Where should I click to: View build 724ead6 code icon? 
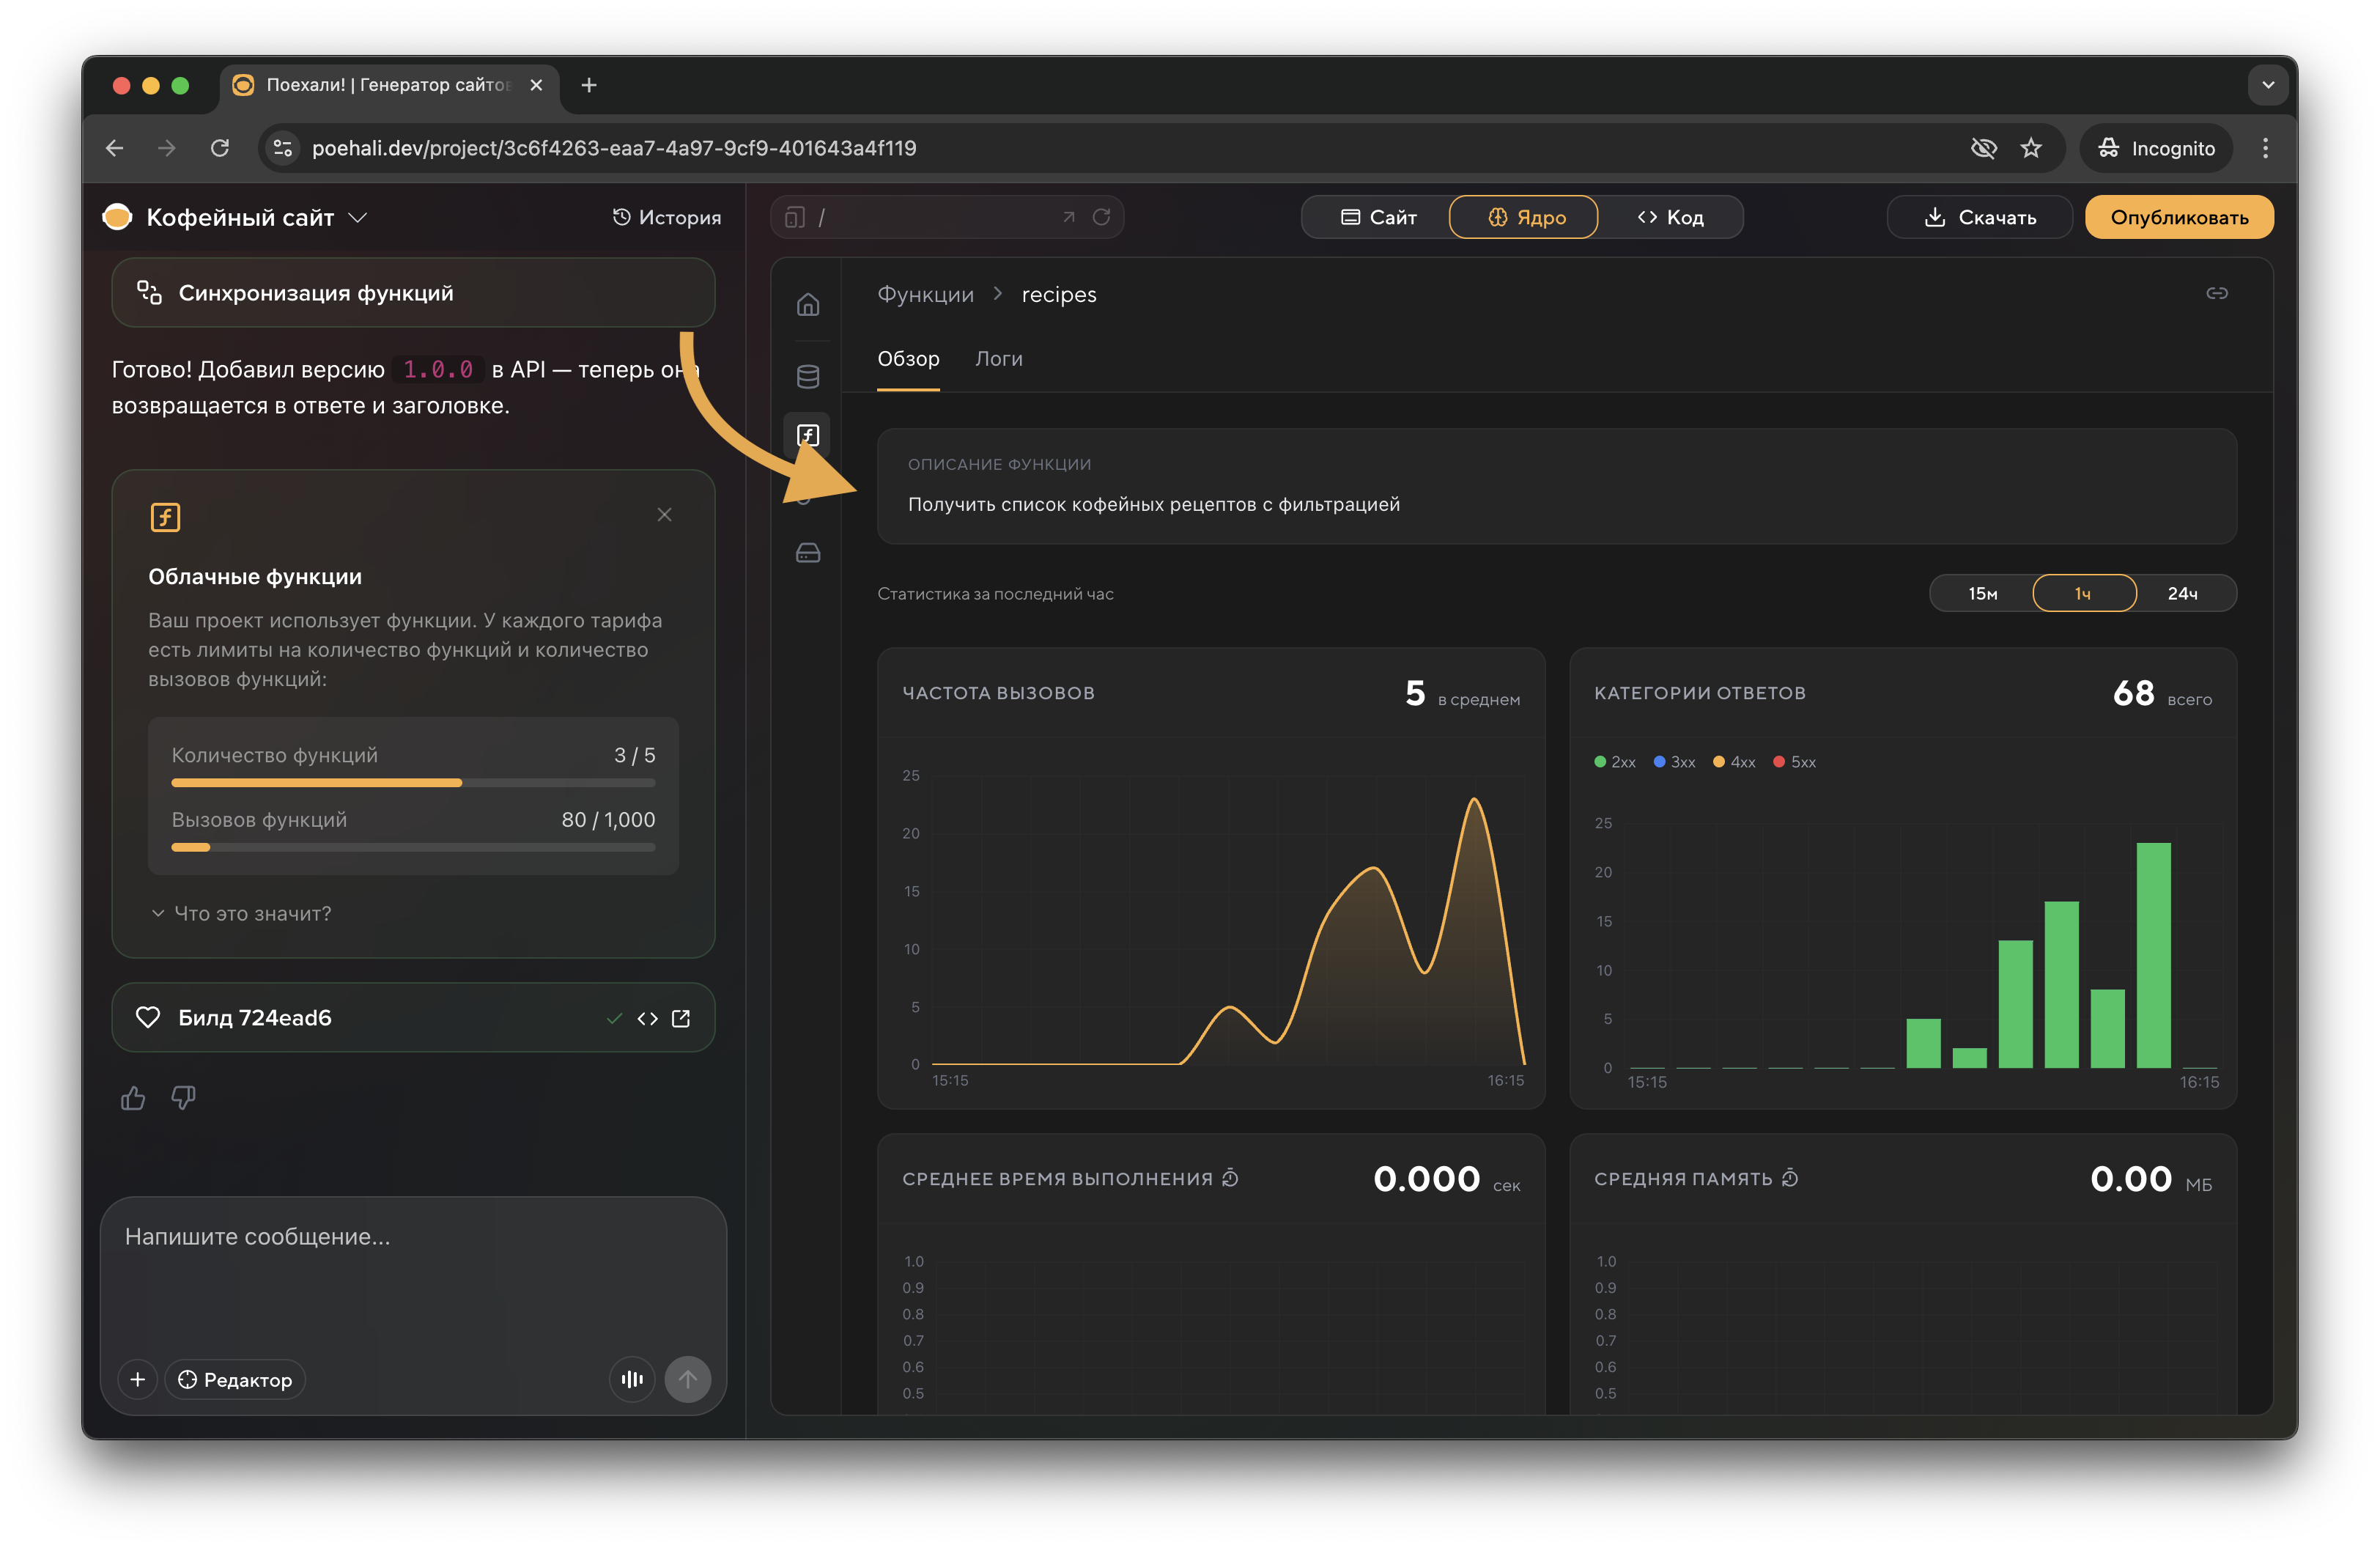point(647,1018)
